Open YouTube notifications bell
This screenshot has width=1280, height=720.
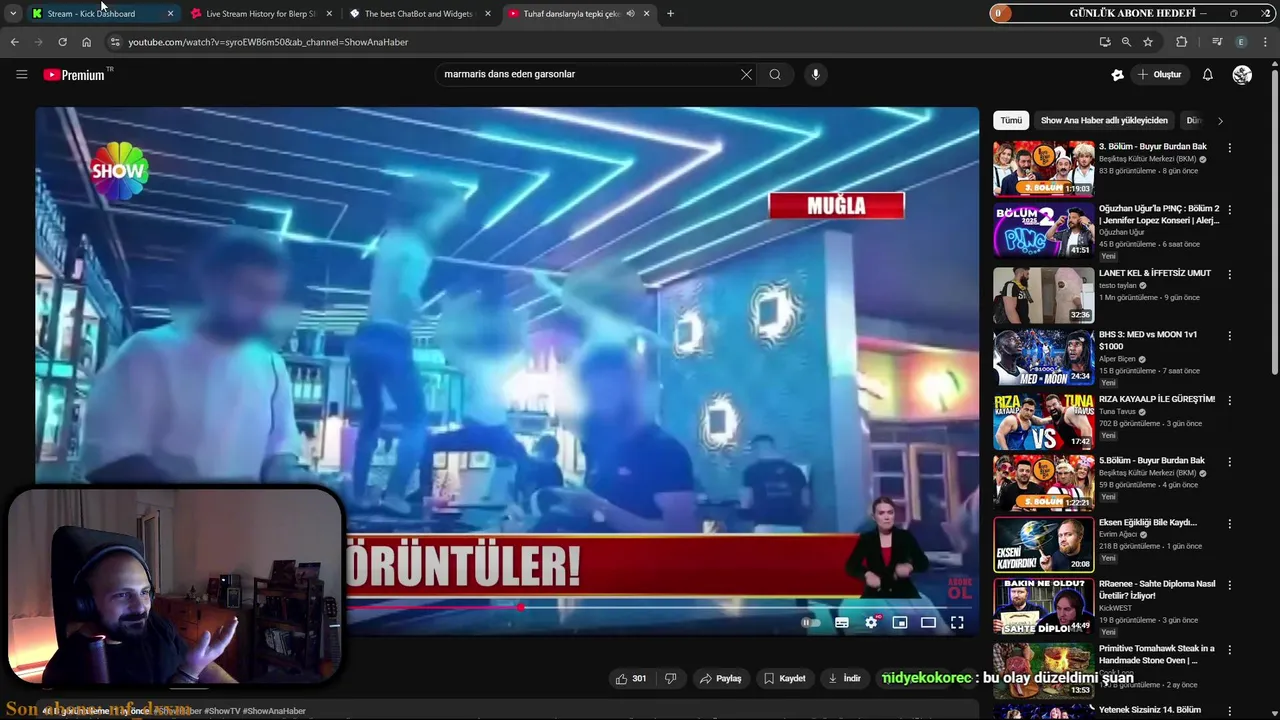pyautogui.click(x=1207, y=75)
